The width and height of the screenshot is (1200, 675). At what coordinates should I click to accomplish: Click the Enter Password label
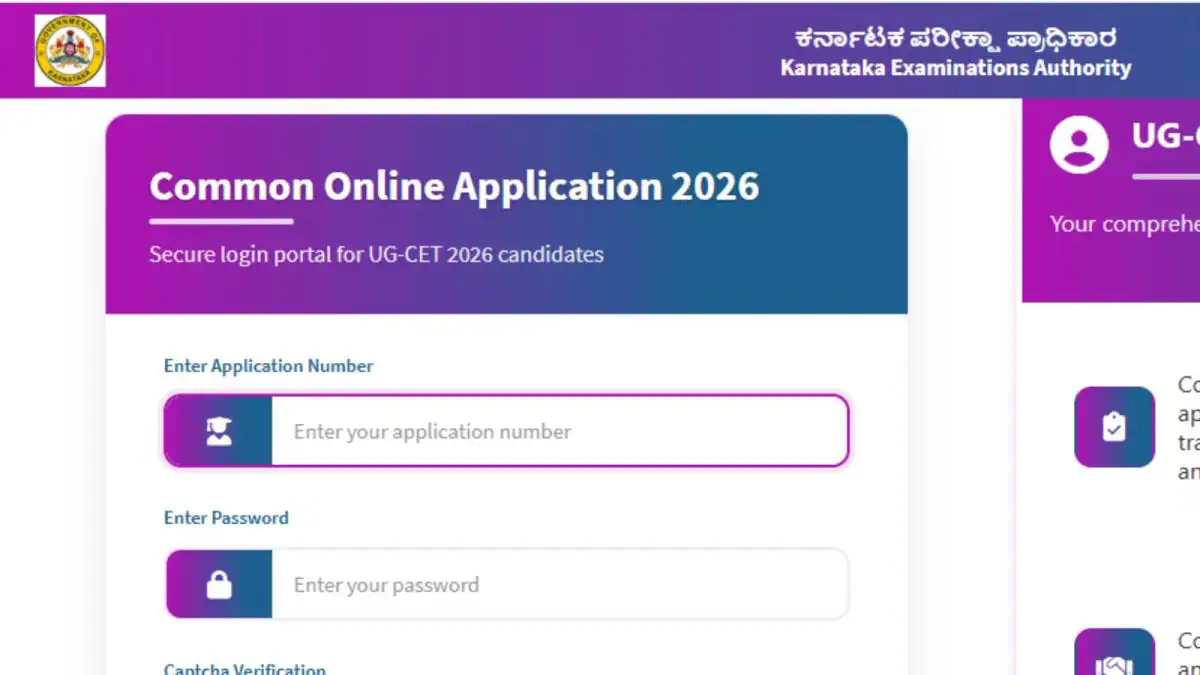(226, 517)
